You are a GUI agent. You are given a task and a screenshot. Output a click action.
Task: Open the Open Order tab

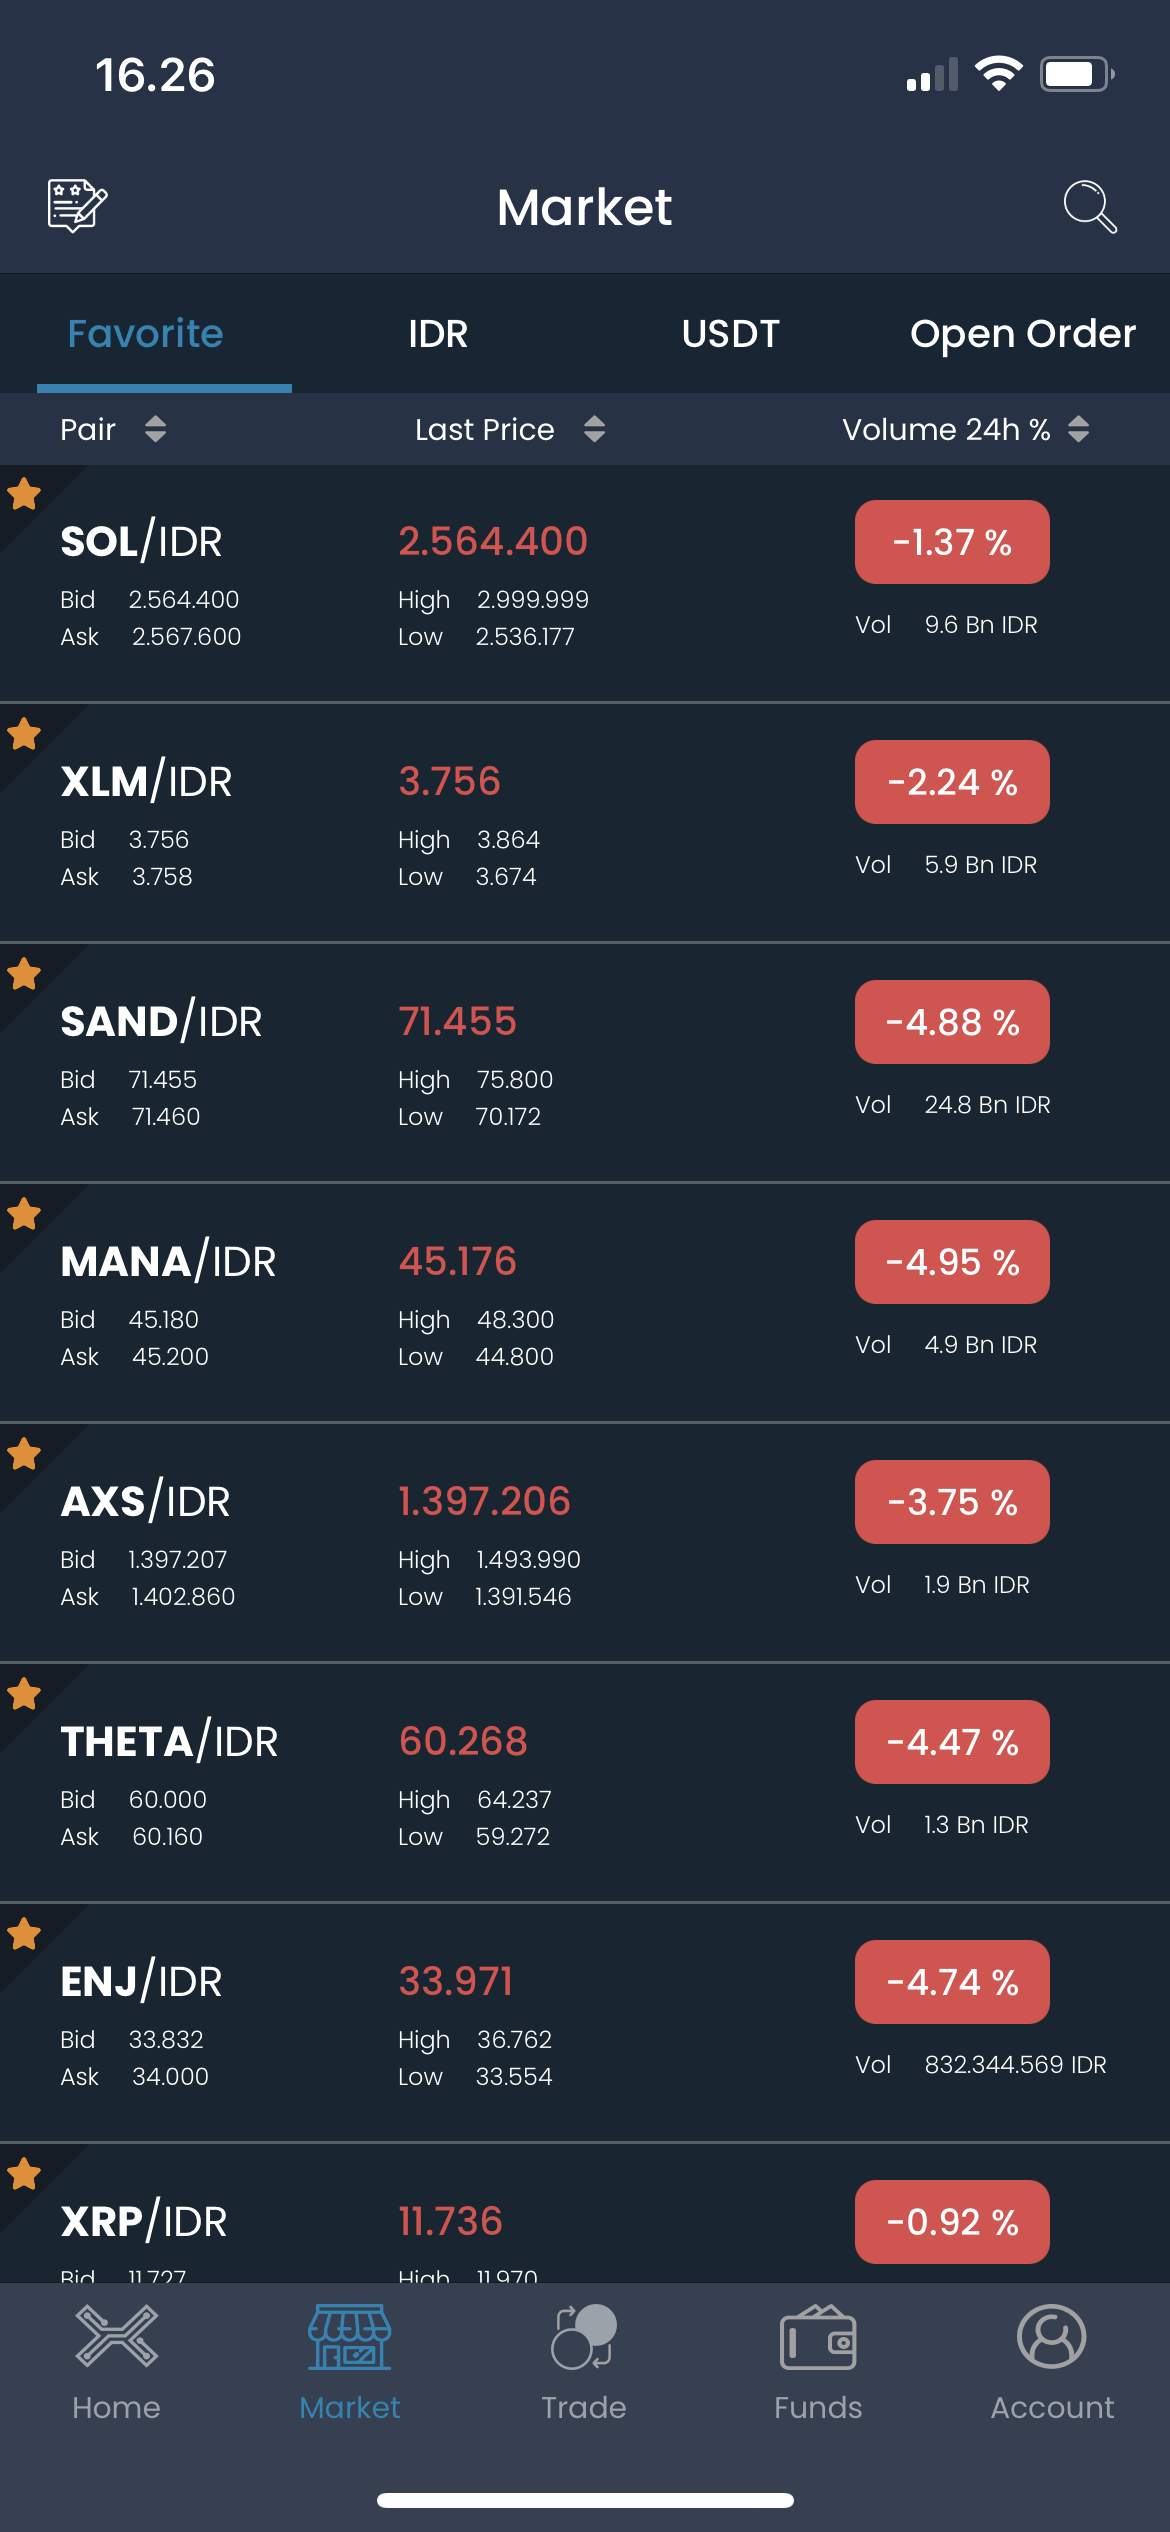1022,334
